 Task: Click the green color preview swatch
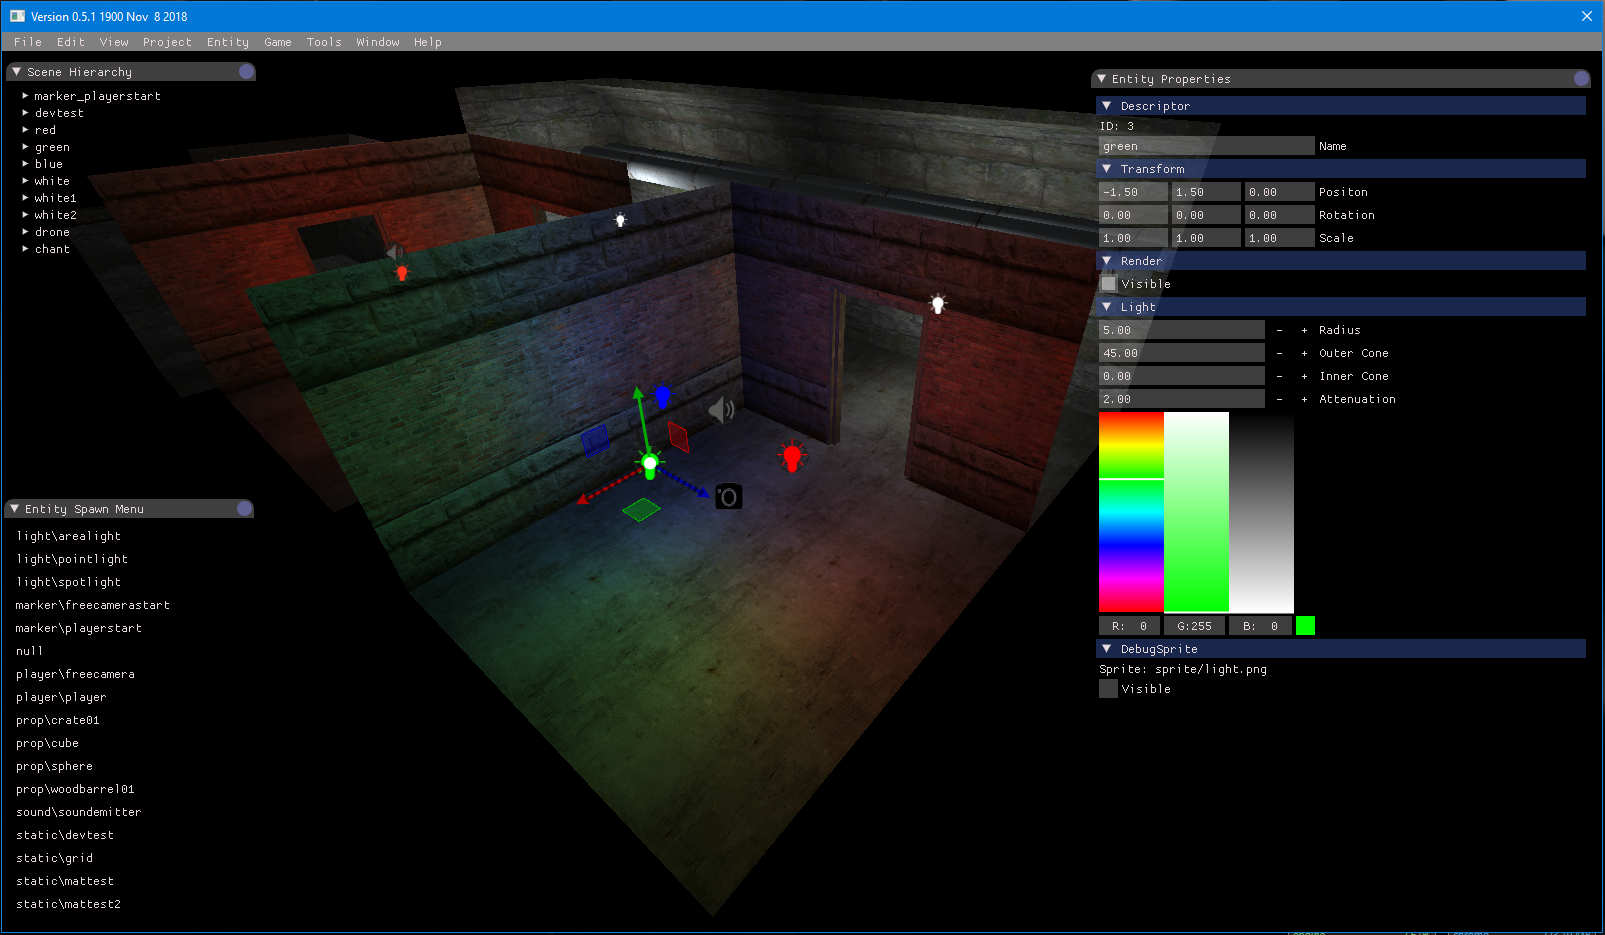(x=1305, y=626)
